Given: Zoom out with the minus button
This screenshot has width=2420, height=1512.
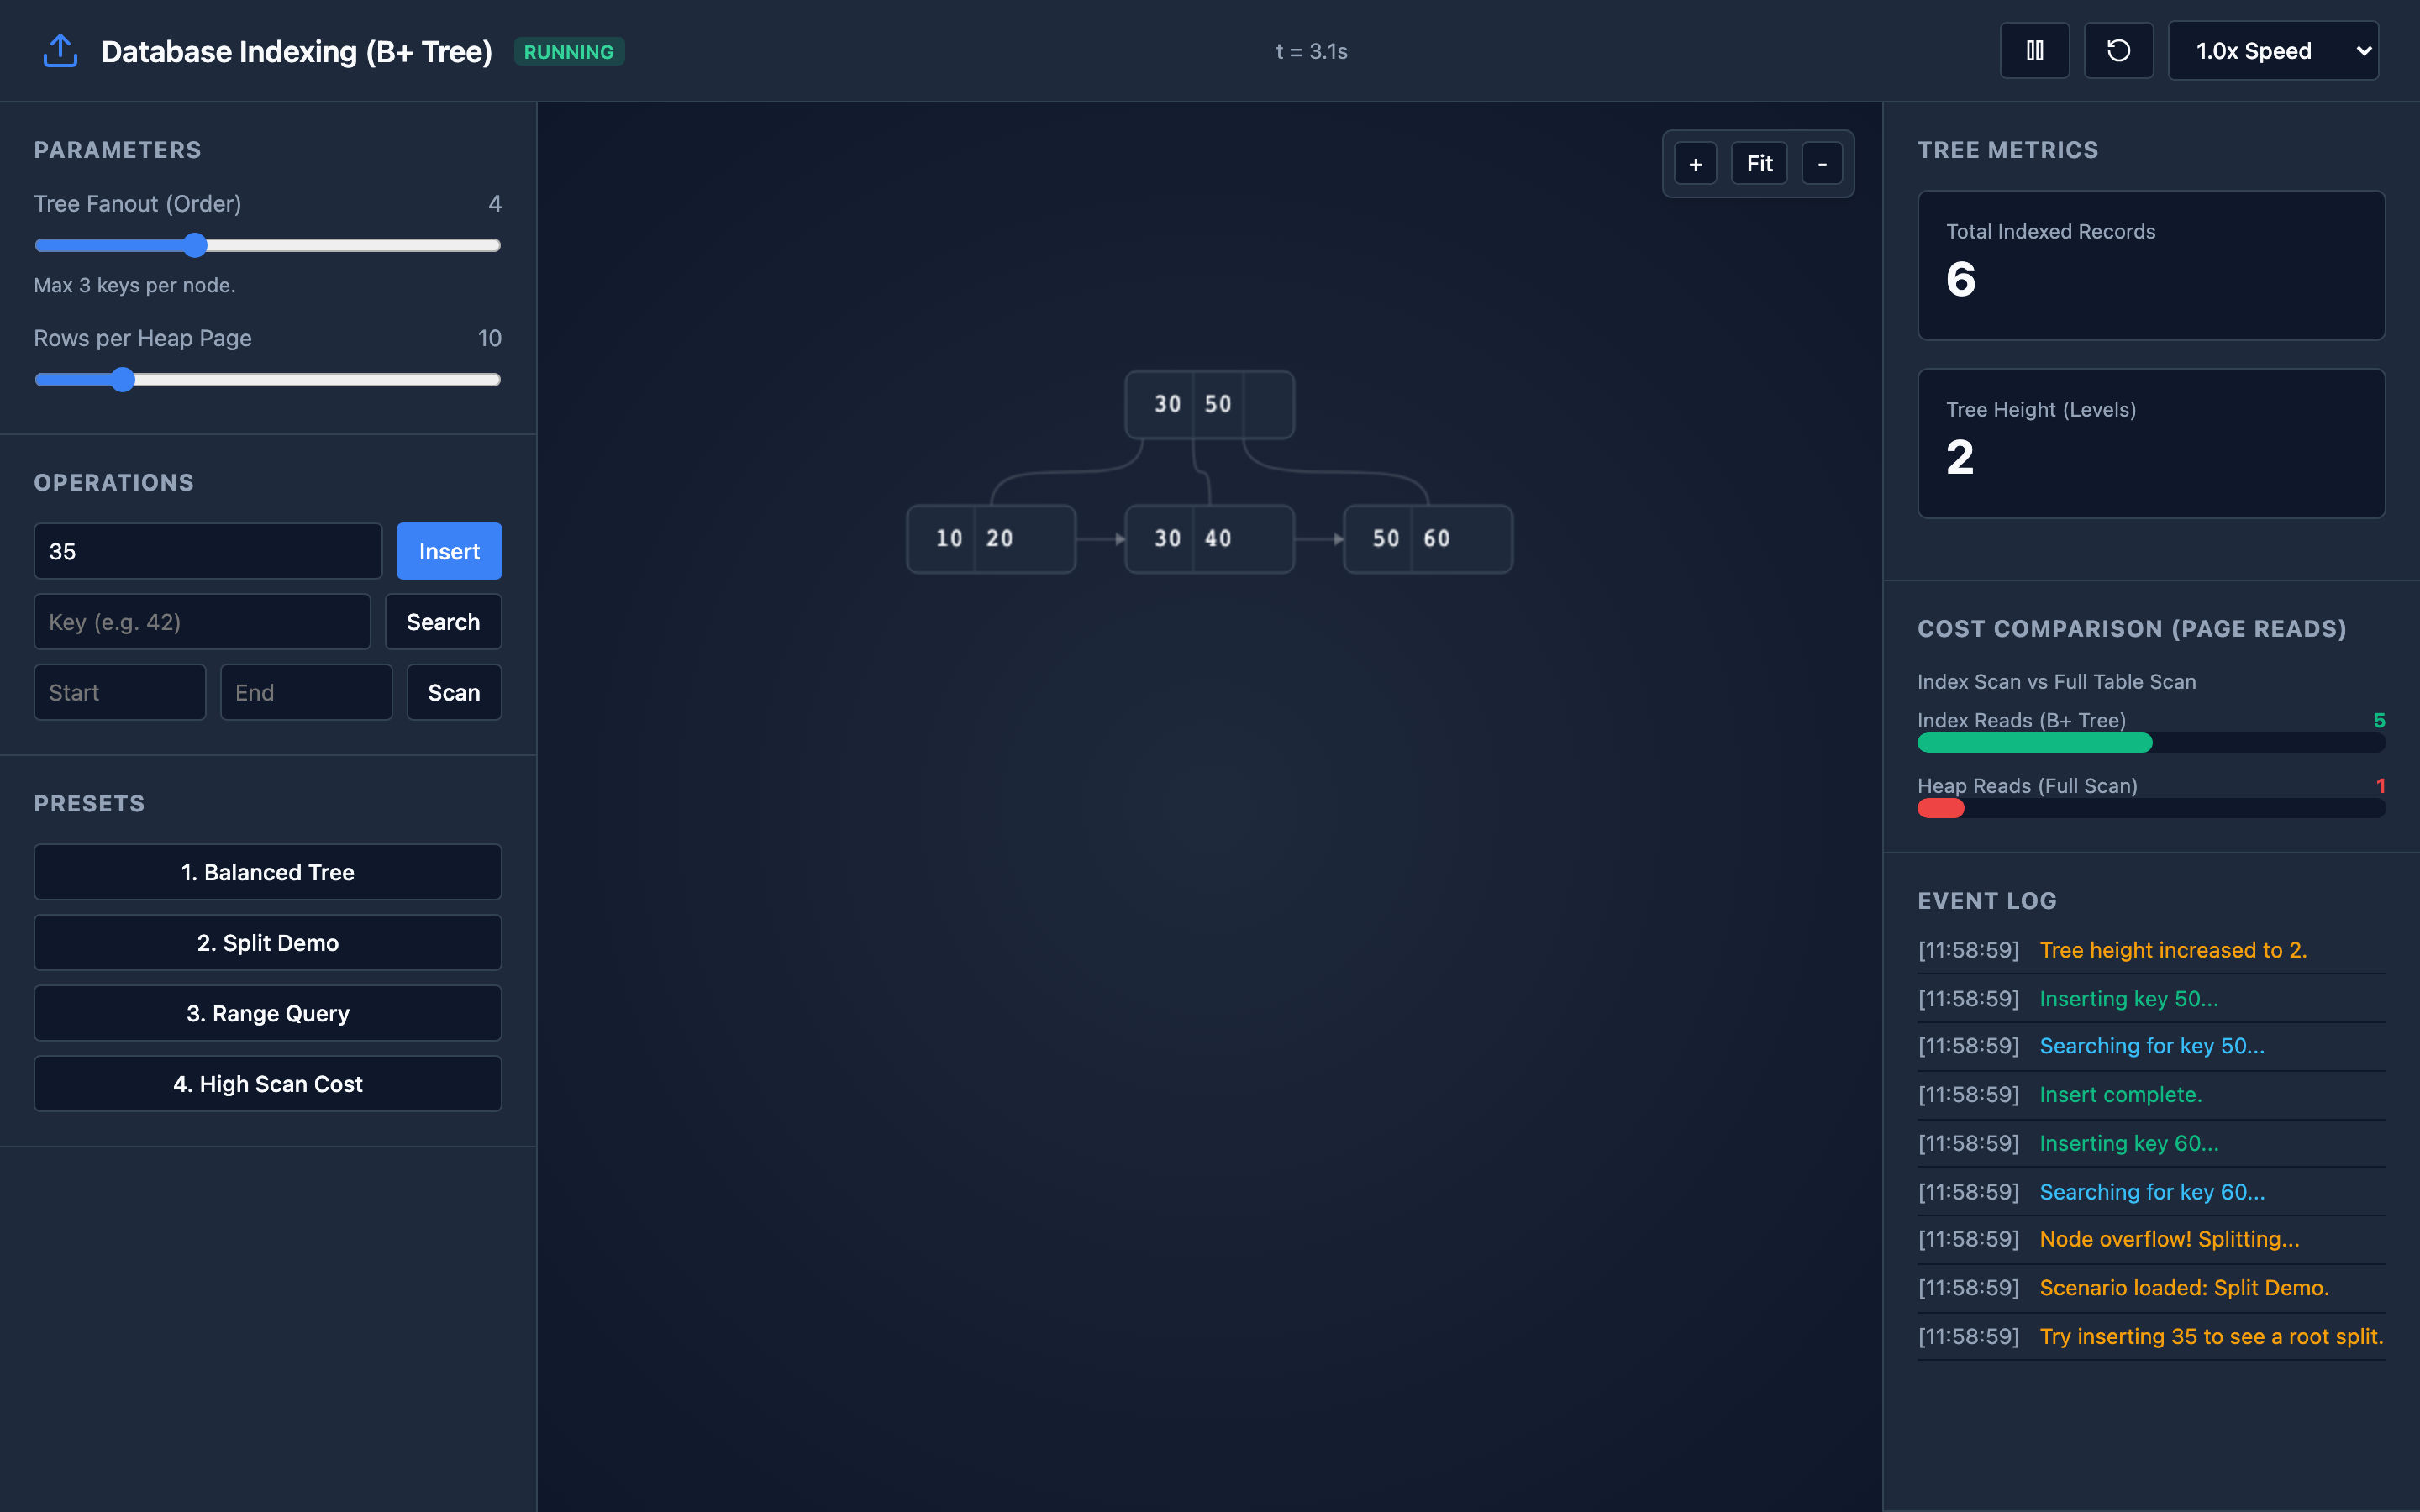Looking at the screenshot, I should pyautogui.click(x=1822, y=164).
